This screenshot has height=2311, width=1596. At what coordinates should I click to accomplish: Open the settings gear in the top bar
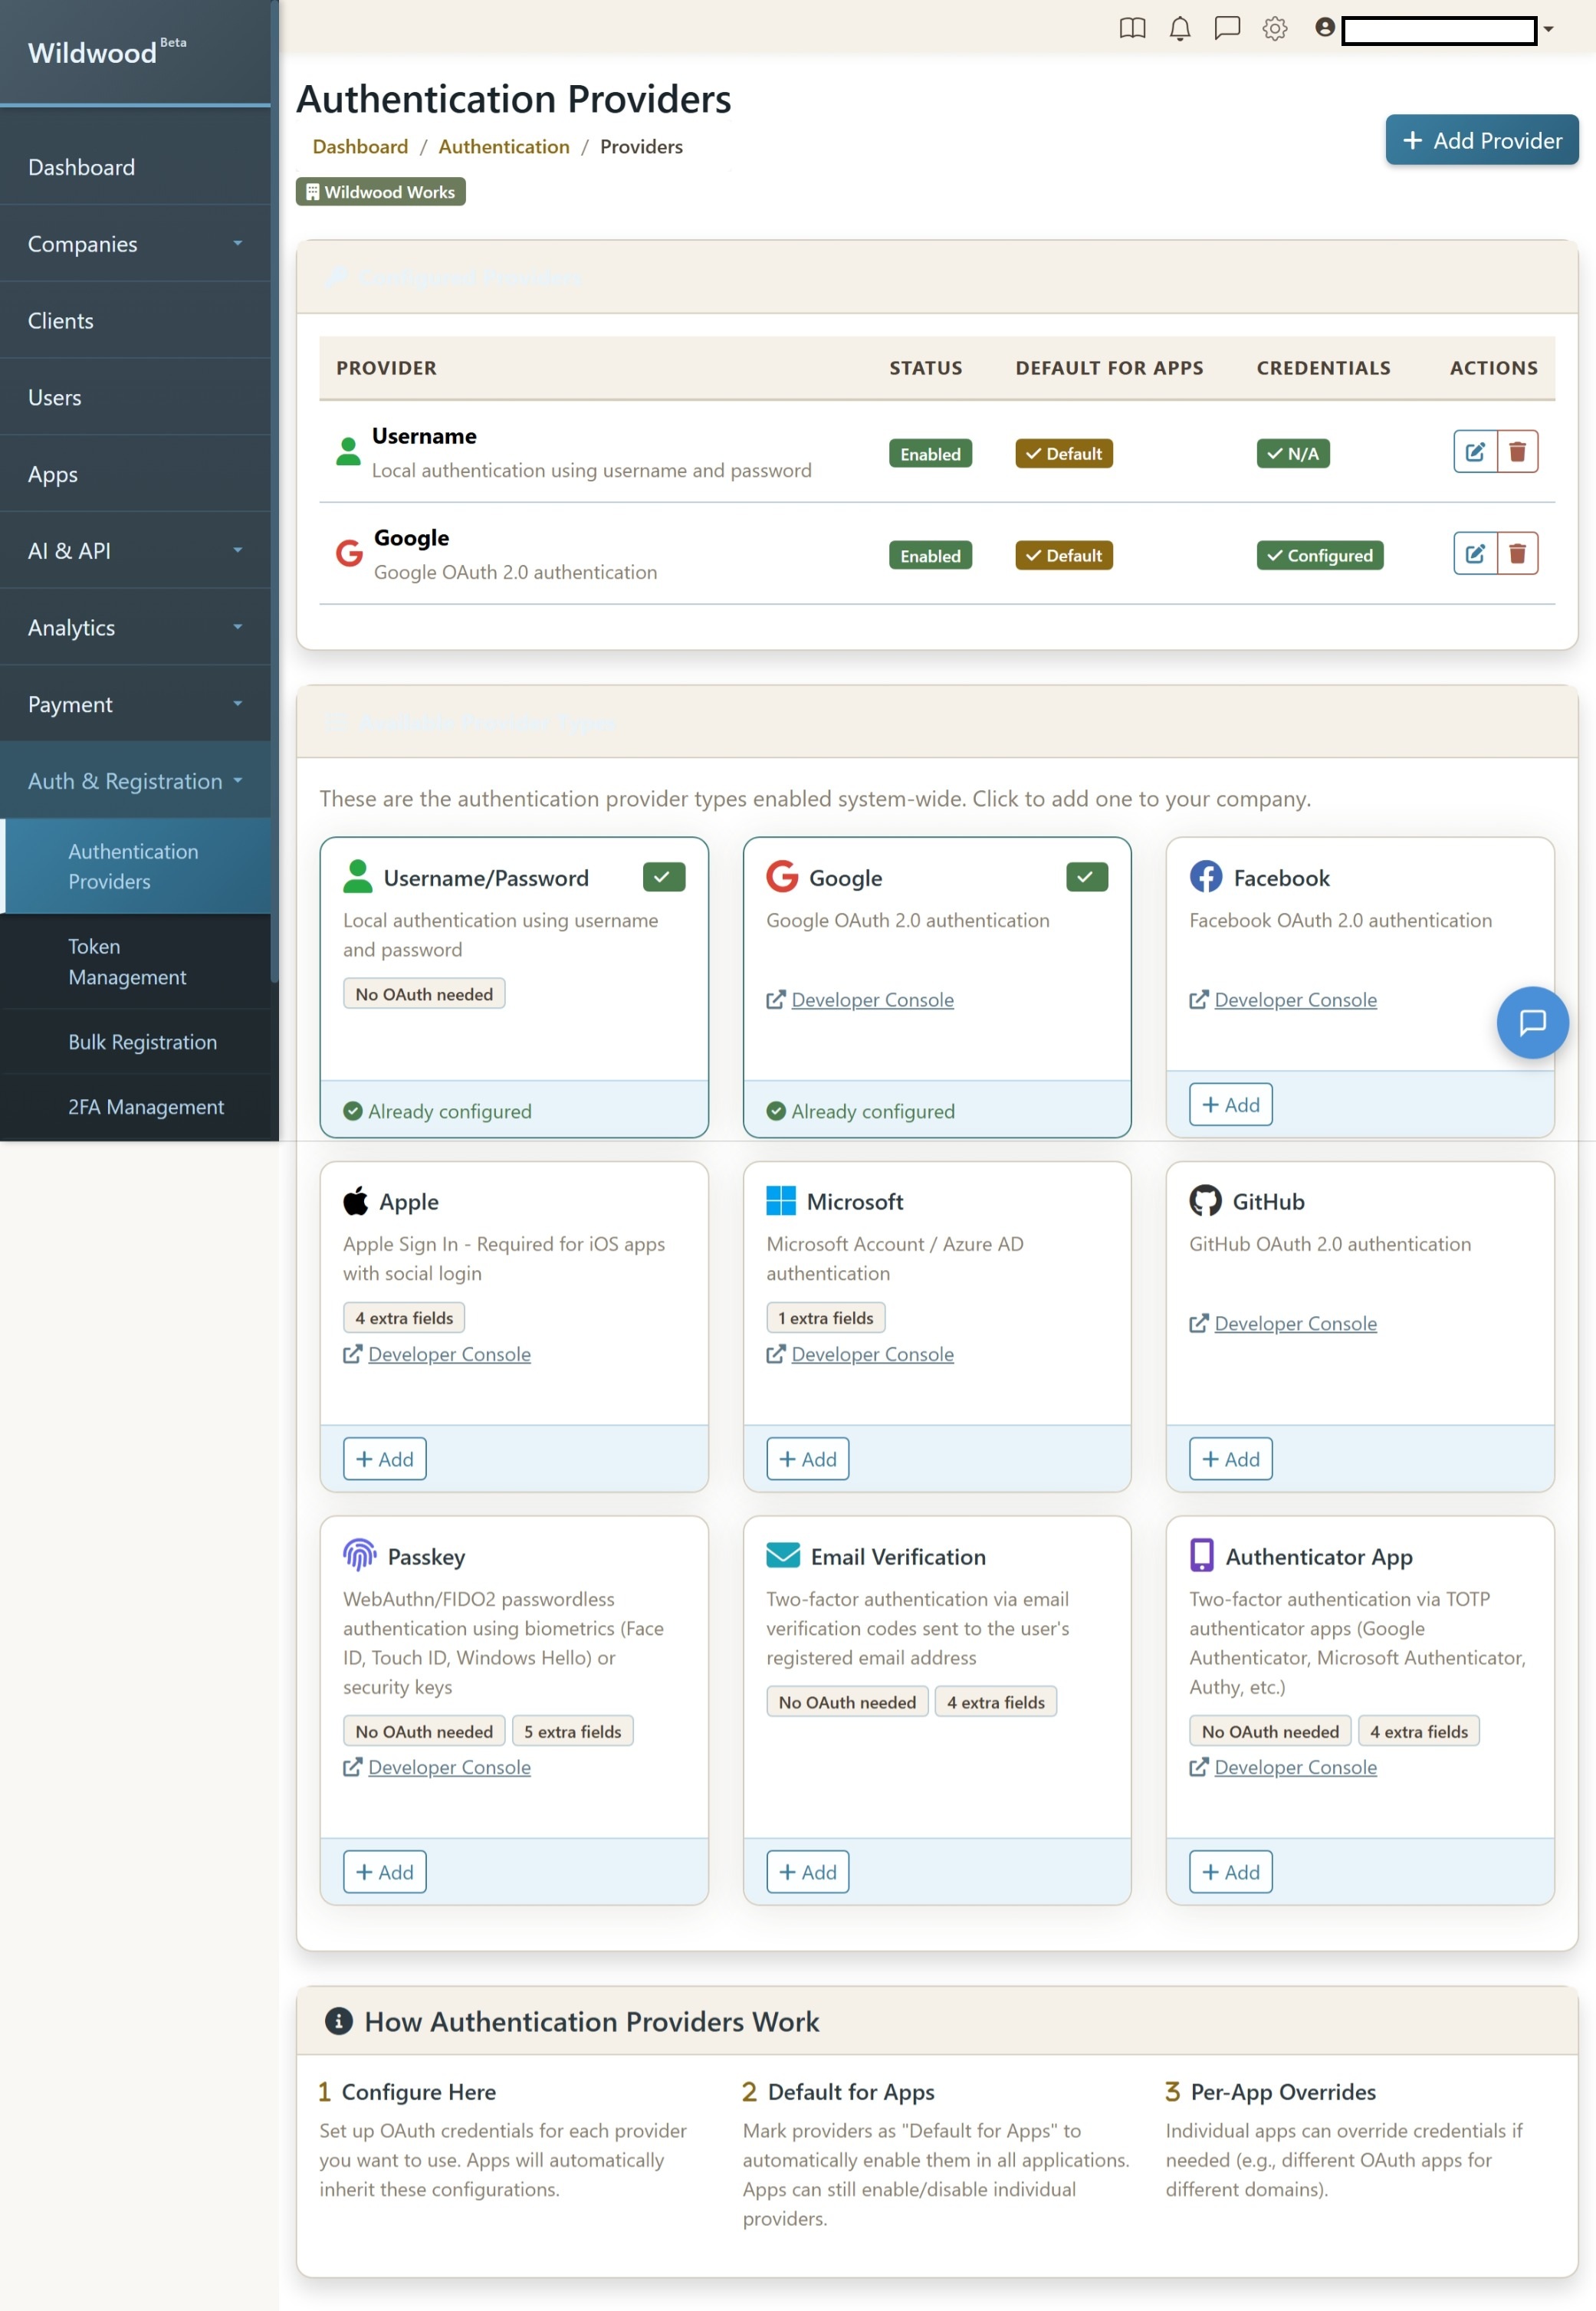pos(1275,29)
